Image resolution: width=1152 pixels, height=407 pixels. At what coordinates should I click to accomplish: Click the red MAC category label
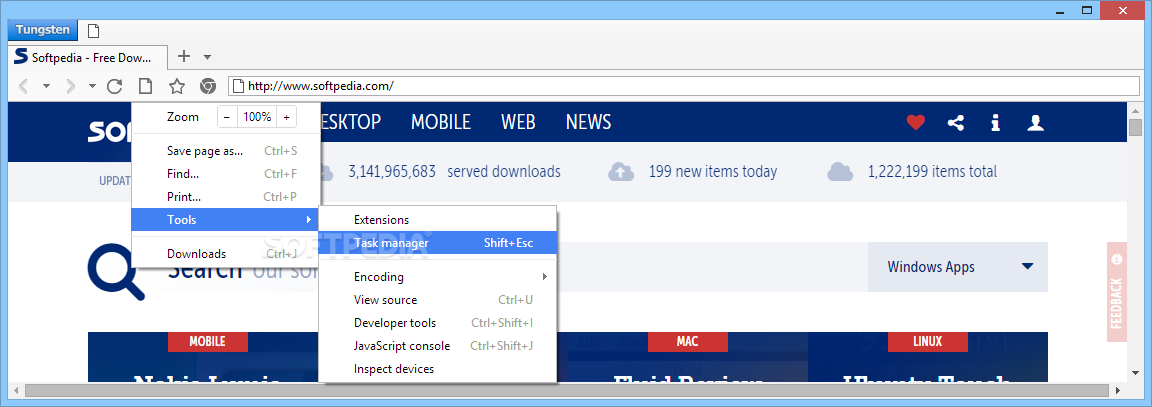pos(688,342)
